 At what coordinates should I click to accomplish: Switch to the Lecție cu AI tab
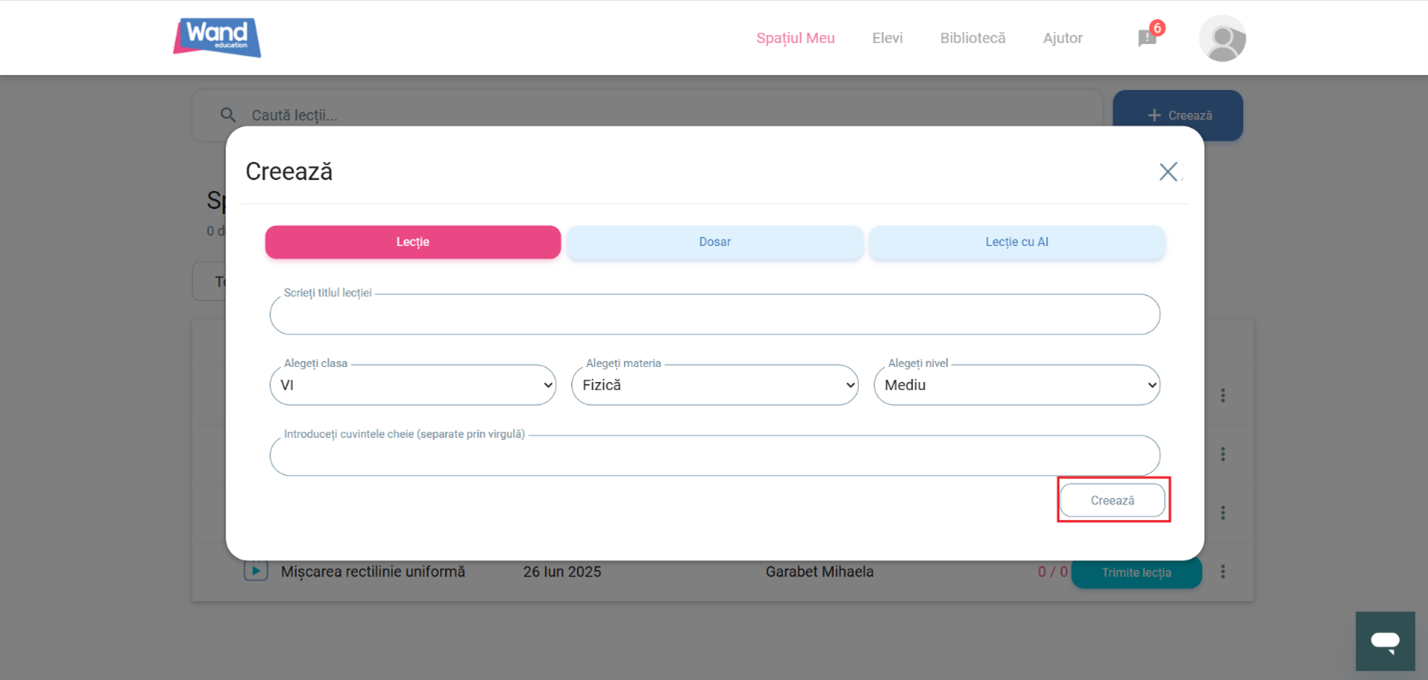coord(1016,242)
